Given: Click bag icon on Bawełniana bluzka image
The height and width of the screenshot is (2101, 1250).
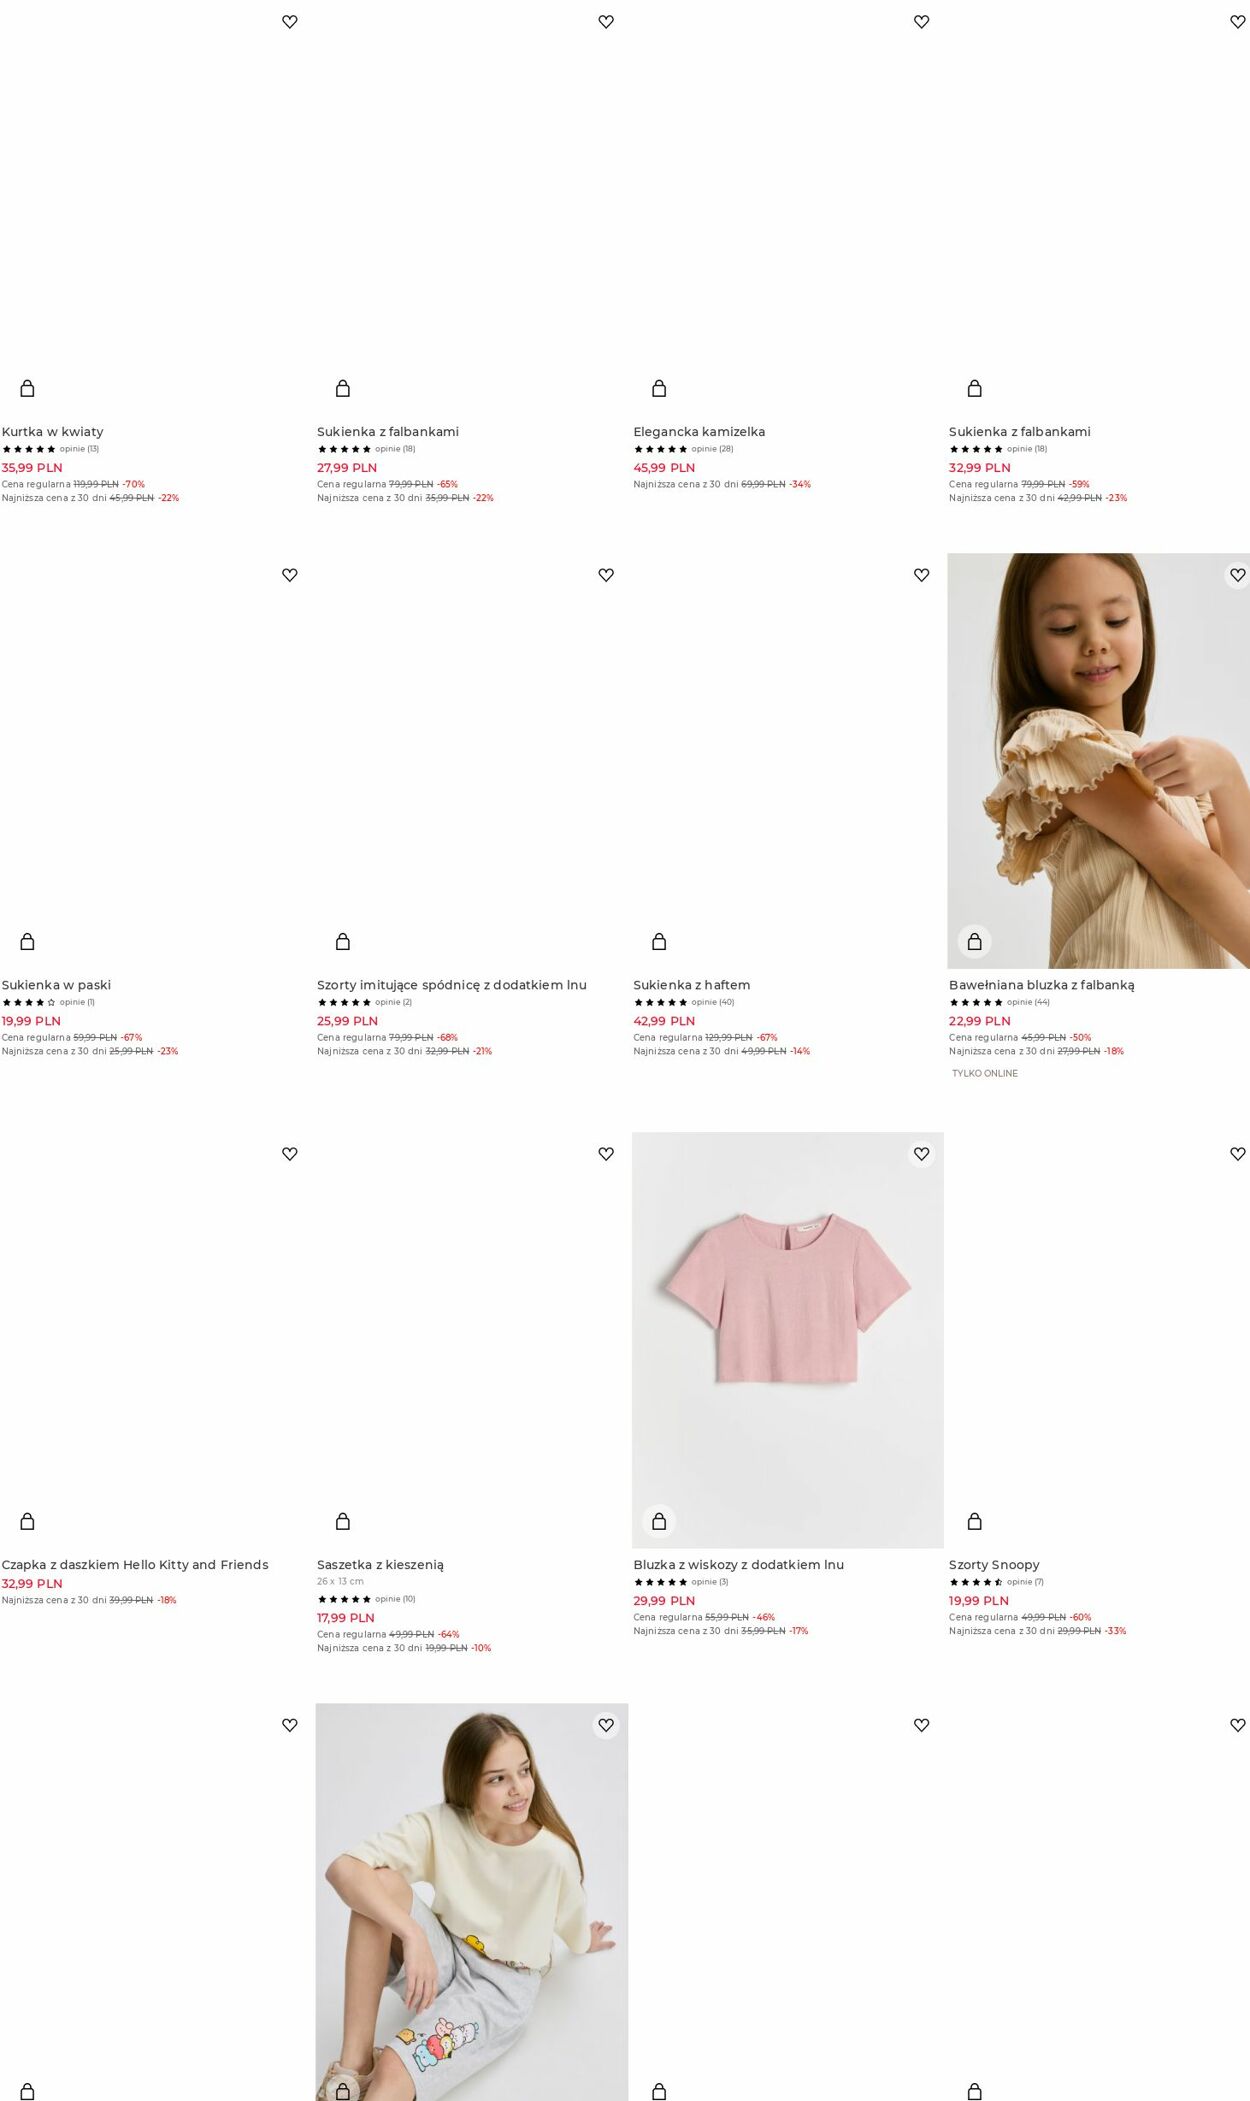Looking at the screenshot, I should 975,941.
